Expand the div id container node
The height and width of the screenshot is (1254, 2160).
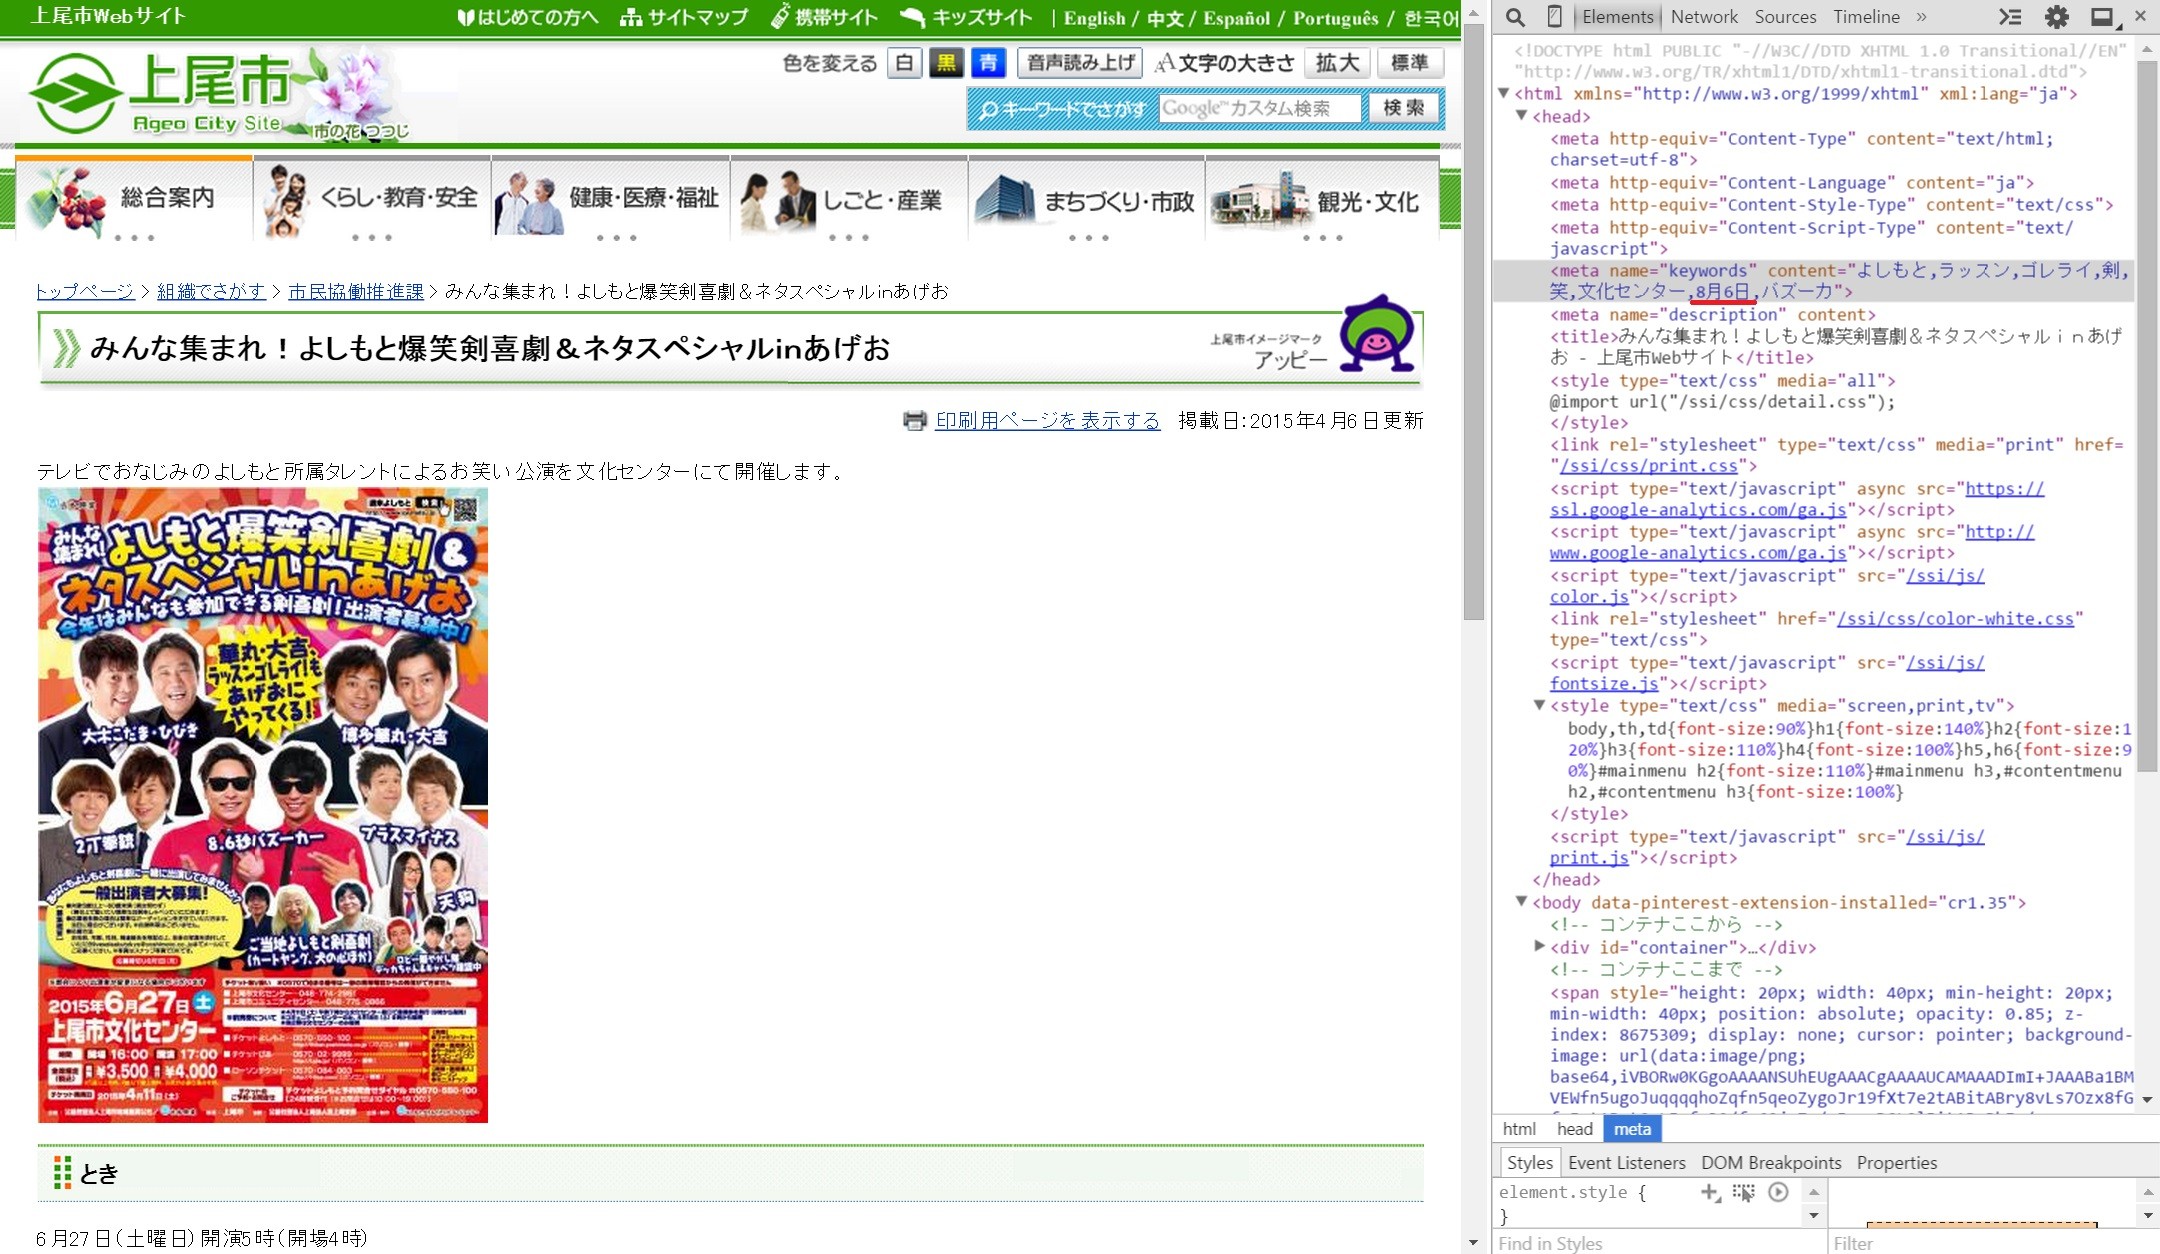[x=1539, y=946]
